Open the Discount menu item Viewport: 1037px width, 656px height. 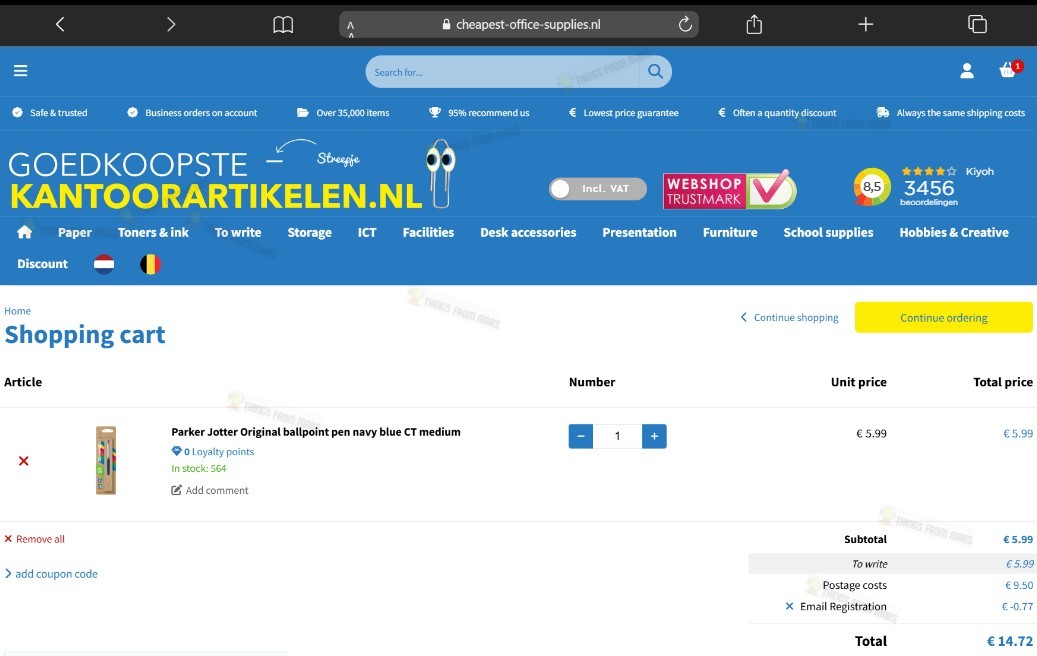42,264
